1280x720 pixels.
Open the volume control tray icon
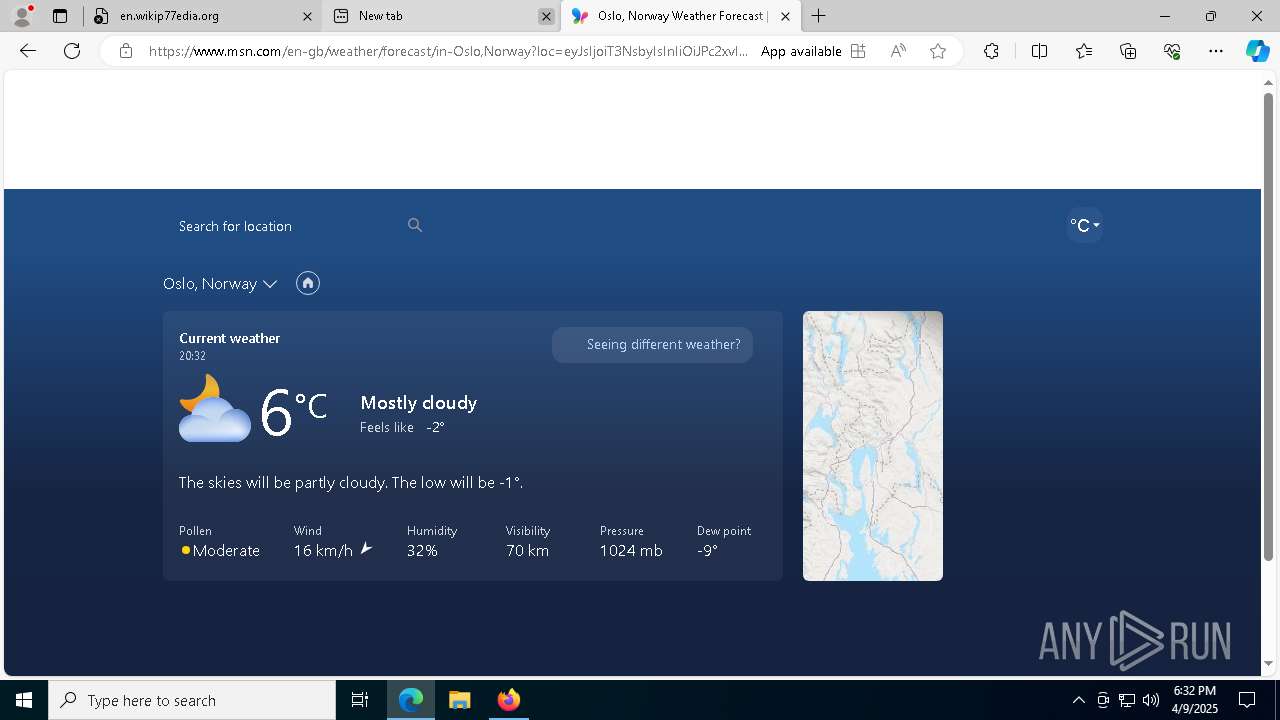pos(1151,700)
